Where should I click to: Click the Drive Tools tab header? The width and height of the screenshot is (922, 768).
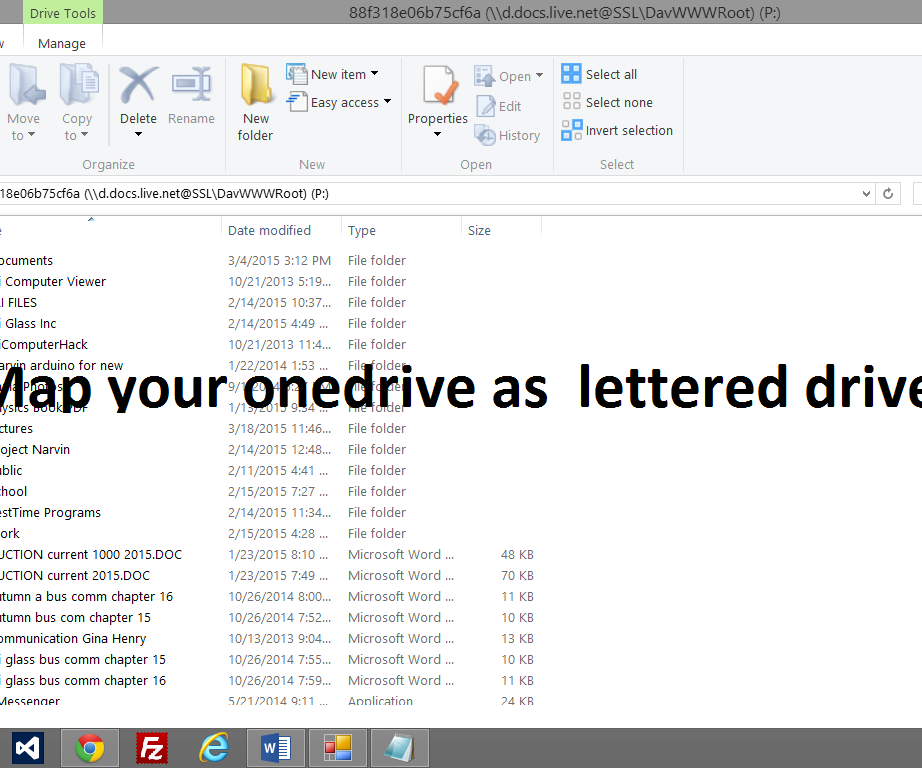(x=62, y=13)
